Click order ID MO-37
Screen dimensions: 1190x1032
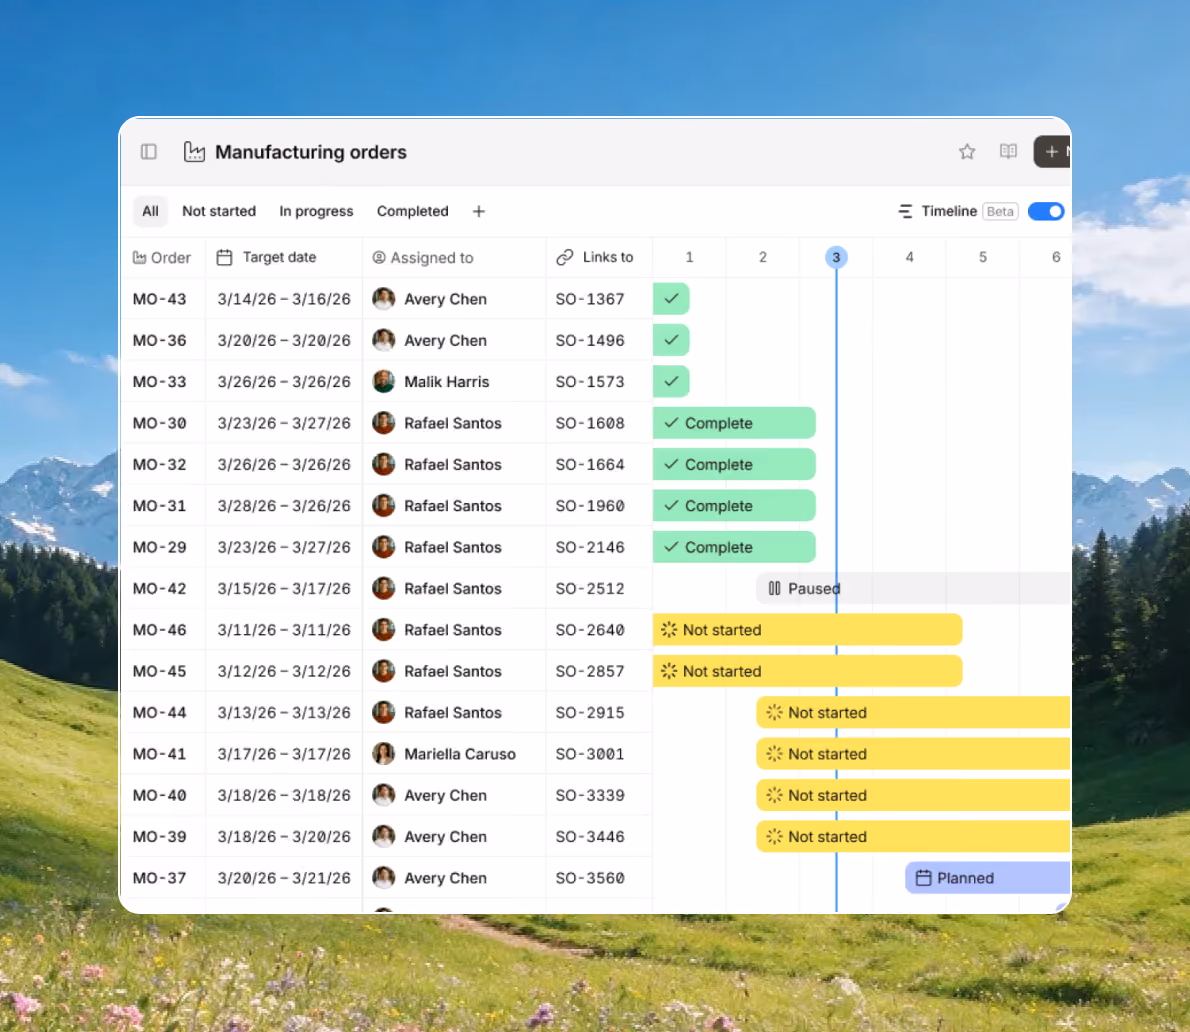pyautogui.click(x=159, y=878)
